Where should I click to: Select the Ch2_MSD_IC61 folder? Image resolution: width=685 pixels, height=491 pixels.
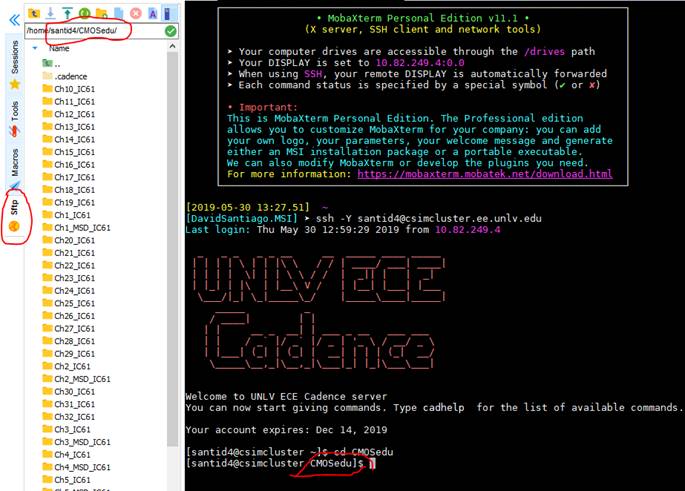click(x=76, y=379)
